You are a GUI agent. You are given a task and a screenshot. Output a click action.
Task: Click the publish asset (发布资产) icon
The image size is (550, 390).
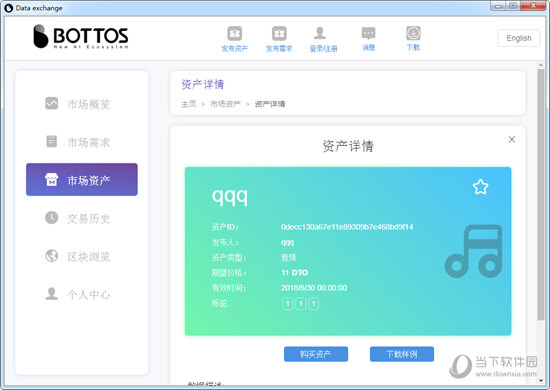(235, 34)
